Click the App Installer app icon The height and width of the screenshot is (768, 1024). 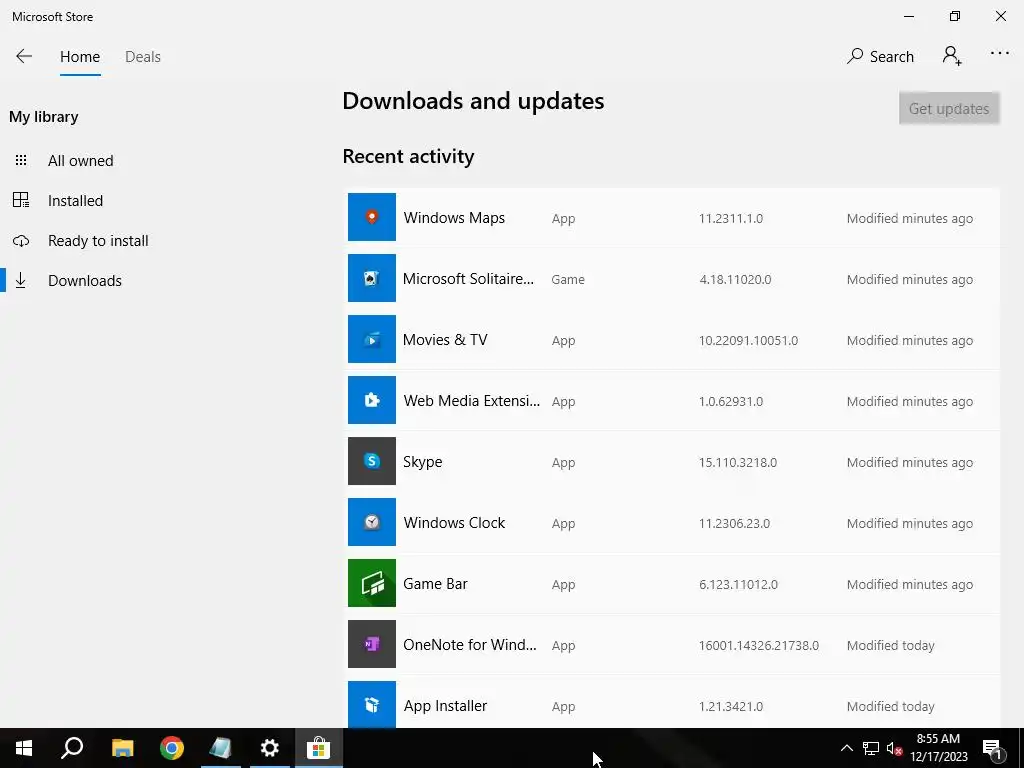[x=372, y=705]
